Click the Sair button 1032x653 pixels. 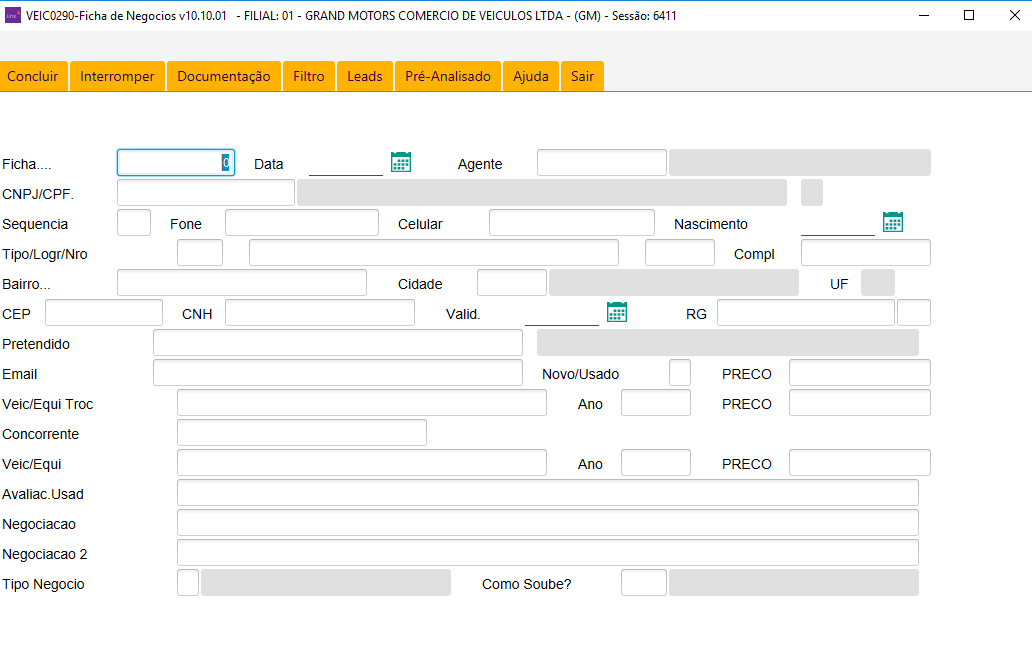click(x=582, y=76)
